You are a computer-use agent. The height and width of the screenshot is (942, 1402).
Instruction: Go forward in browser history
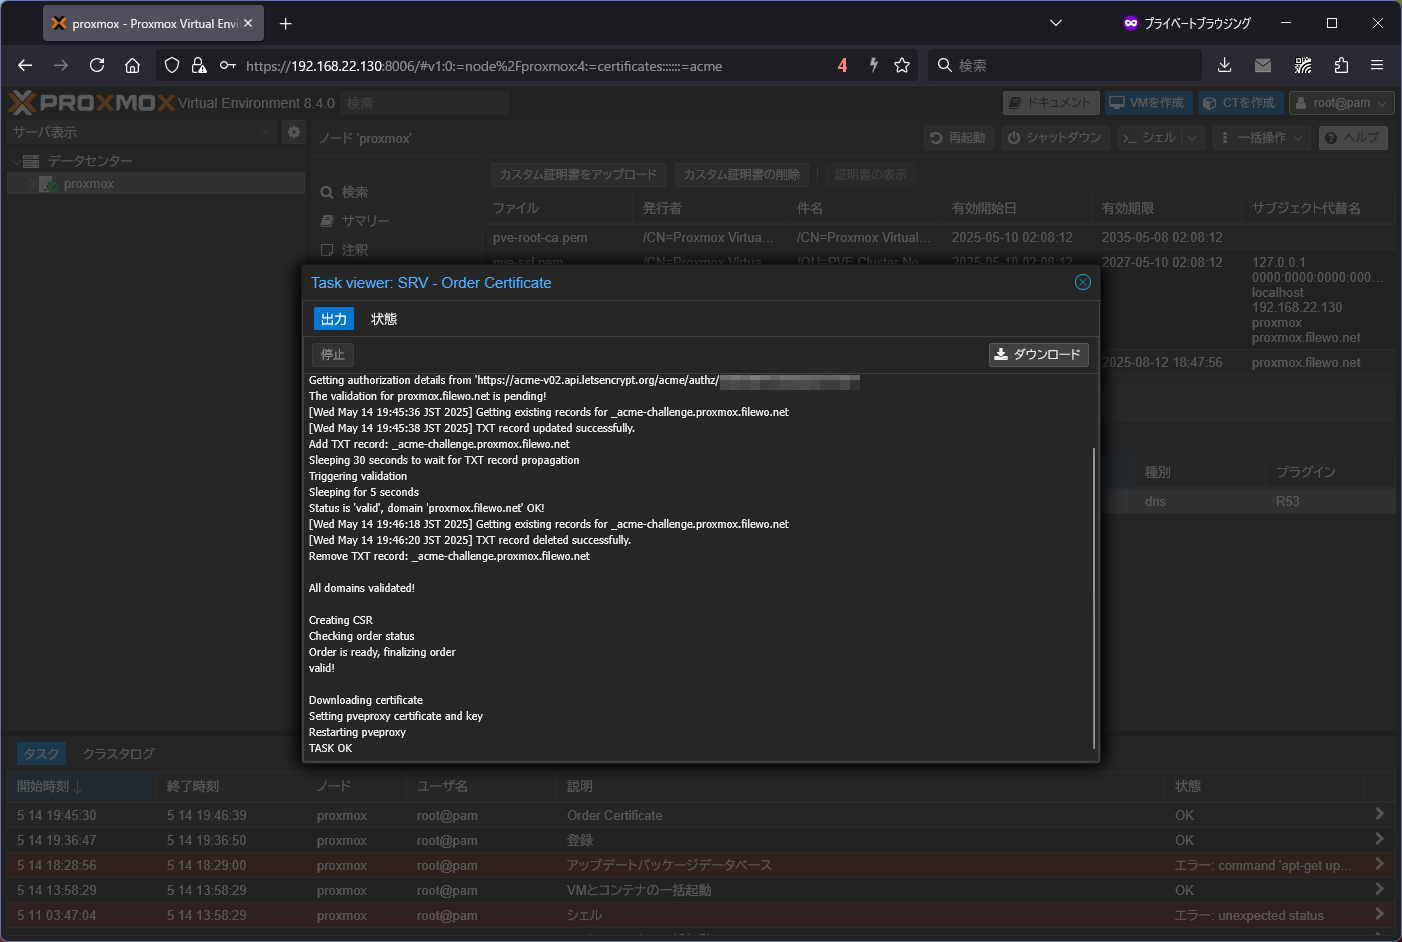click(61, 65)
